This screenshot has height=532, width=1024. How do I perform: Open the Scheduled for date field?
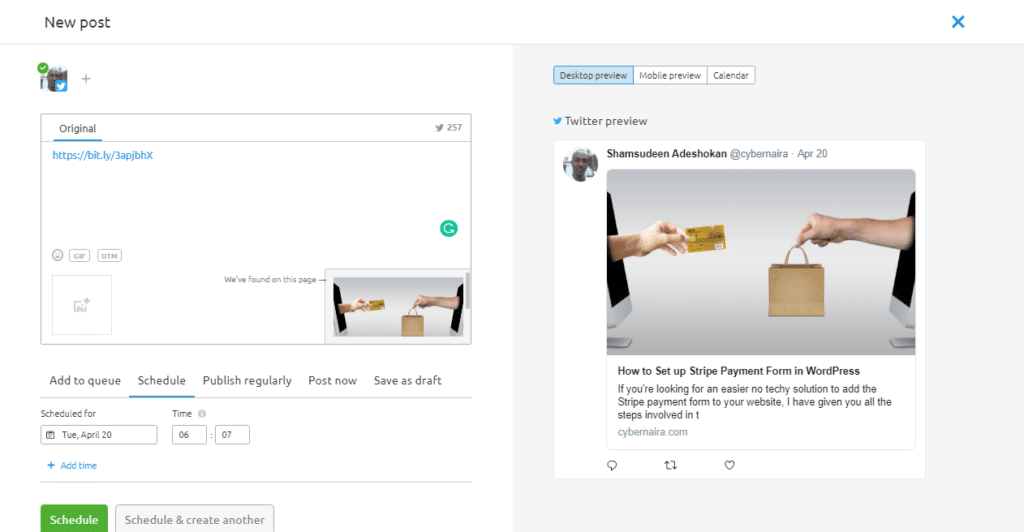[x=99, y=435]
